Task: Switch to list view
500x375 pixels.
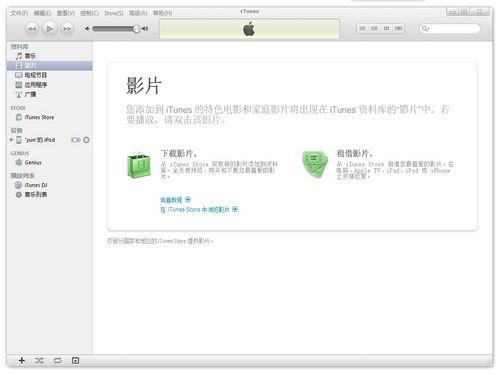Action: point(362,29)
